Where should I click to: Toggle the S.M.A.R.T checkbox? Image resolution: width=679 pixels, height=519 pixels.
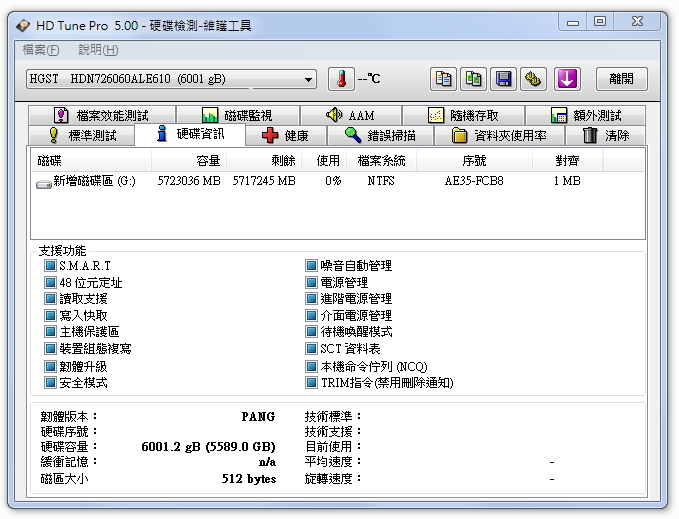(x=50, y=266)
